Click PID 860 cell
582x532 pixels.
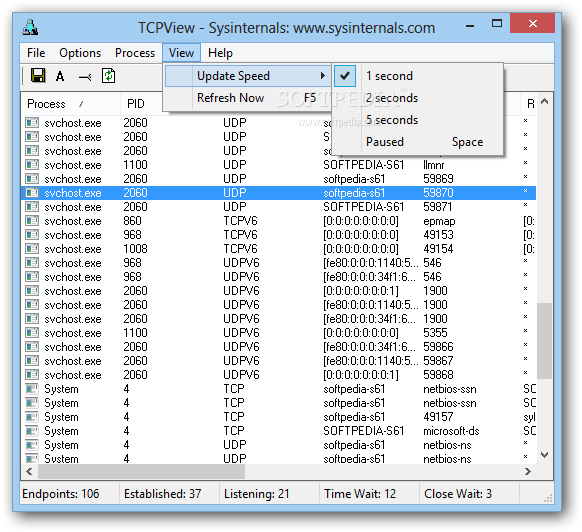tap(132, 221)
